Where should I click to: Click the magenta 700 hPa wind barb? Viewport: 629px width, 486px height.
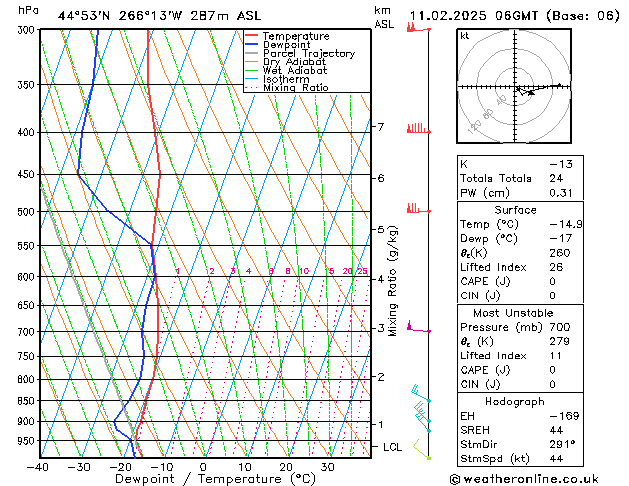tap(418, 327)
